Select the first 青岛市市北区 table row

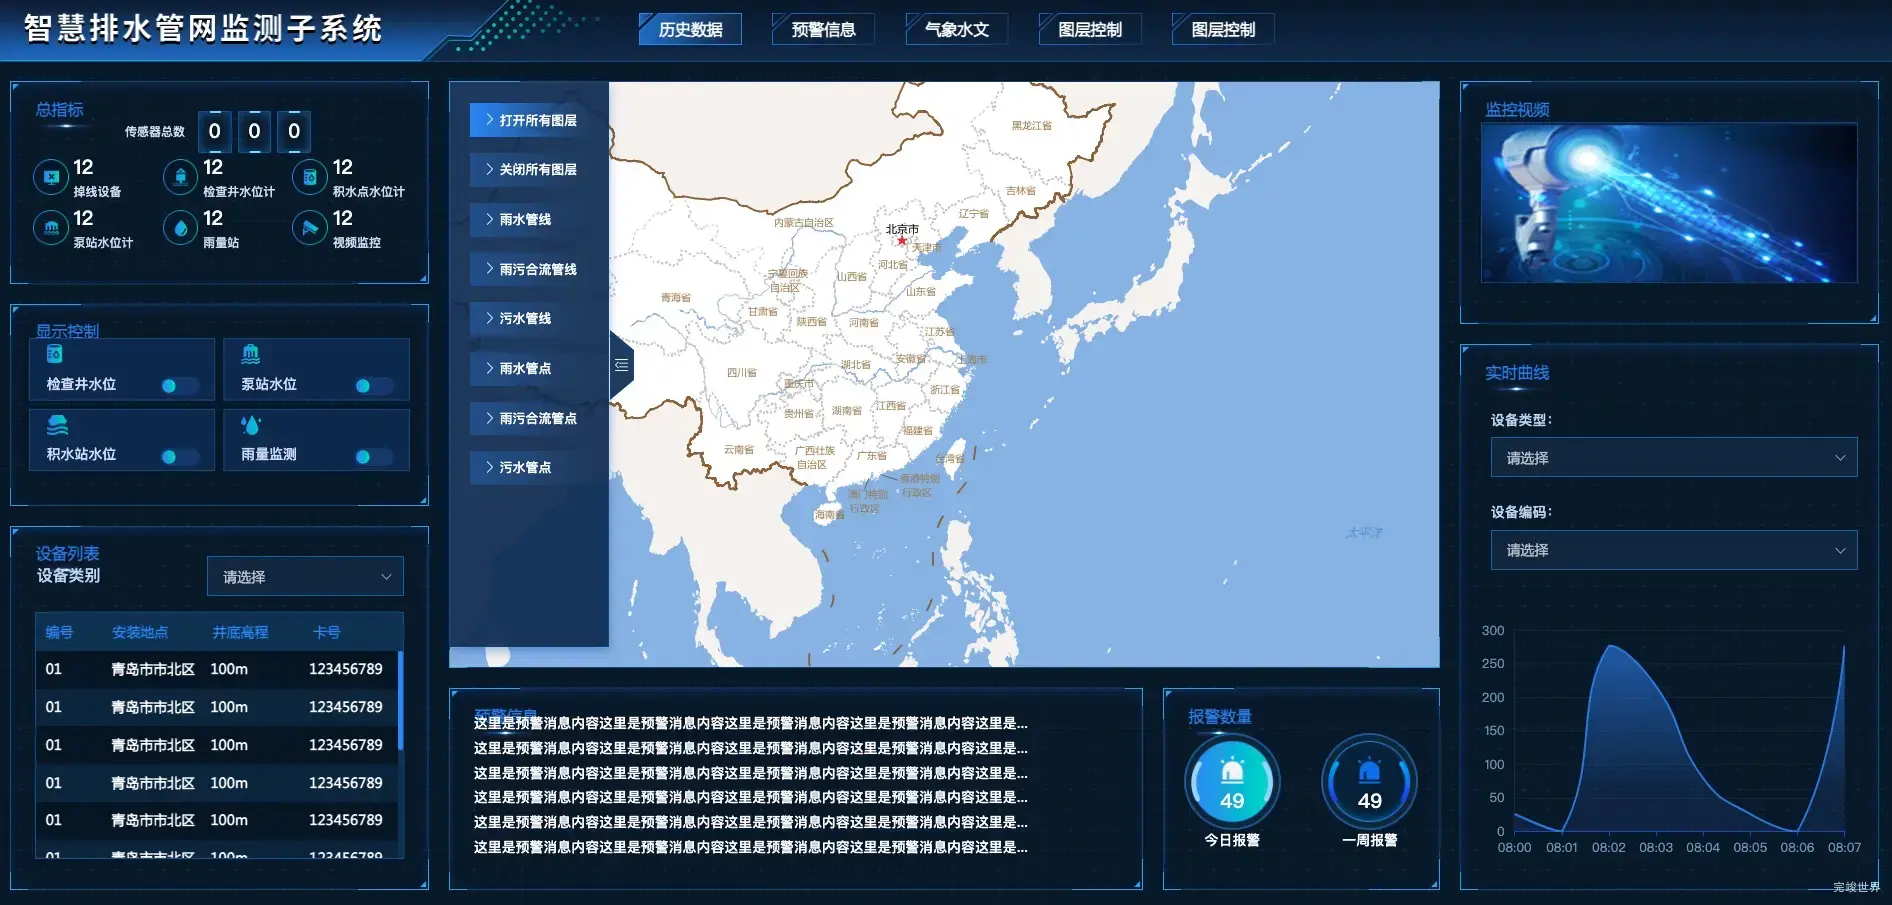[x=216, y=669]
